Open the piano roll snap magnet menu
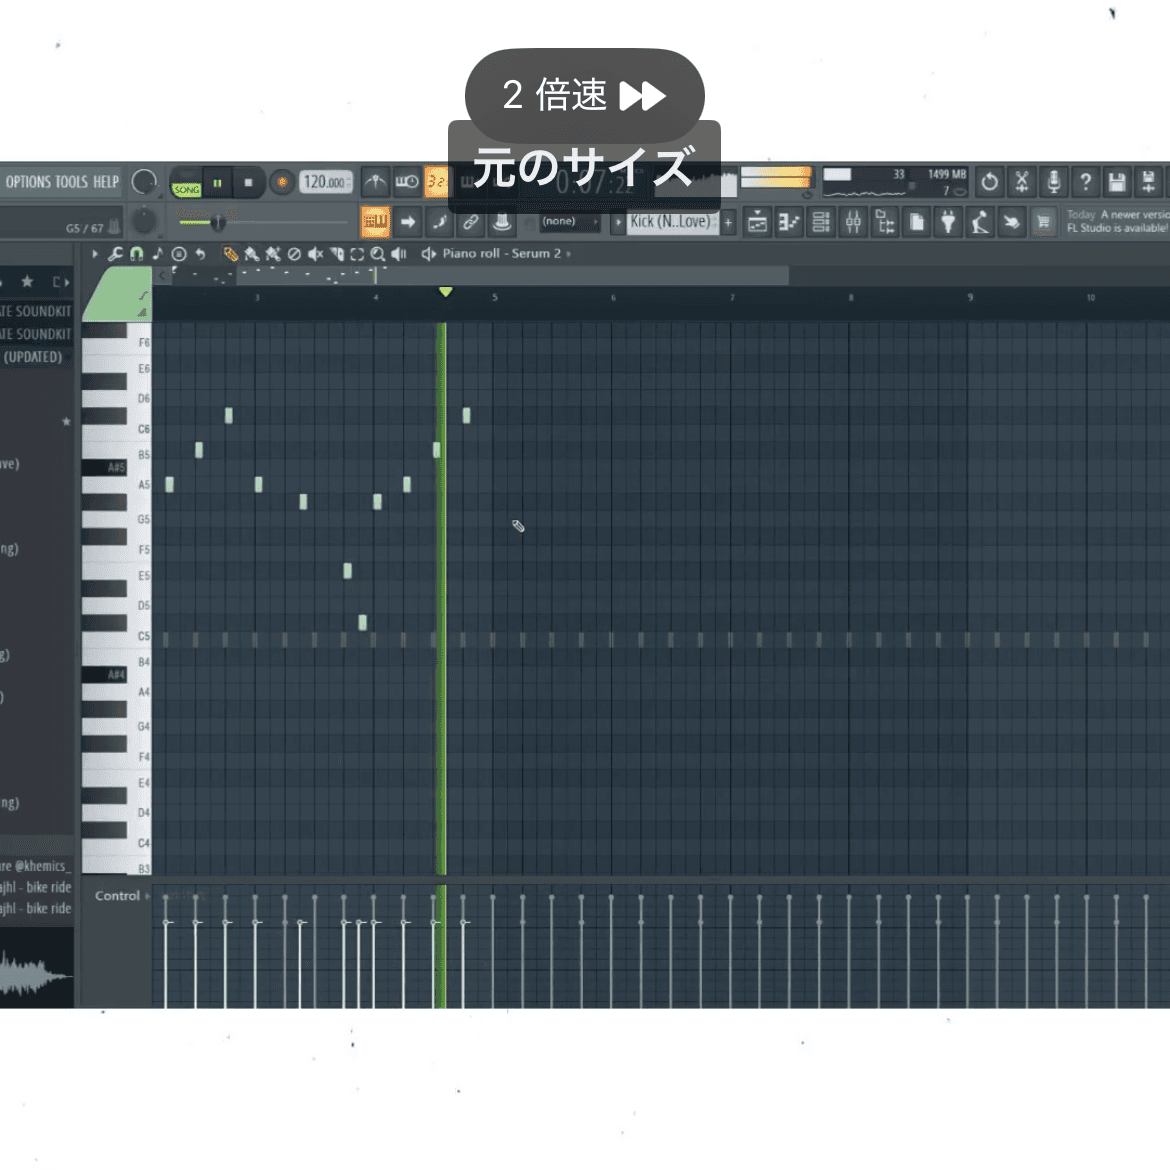Image resolution: width=1170 pixels, height=1170 pixels. click(x=137, y=254)
